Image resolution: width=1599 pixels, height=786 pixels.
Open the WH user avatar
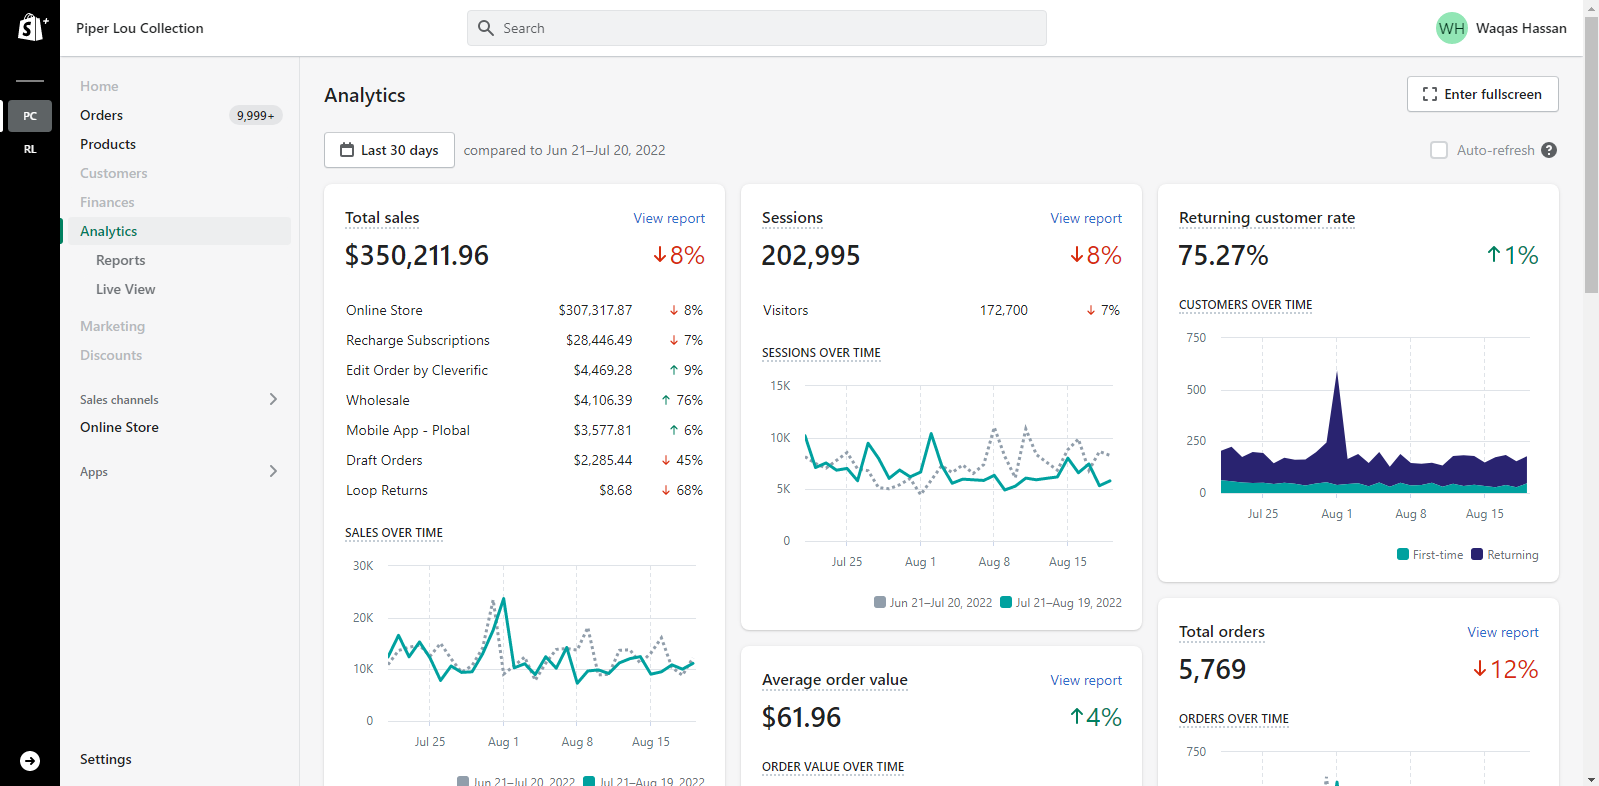click(1451, 28)
